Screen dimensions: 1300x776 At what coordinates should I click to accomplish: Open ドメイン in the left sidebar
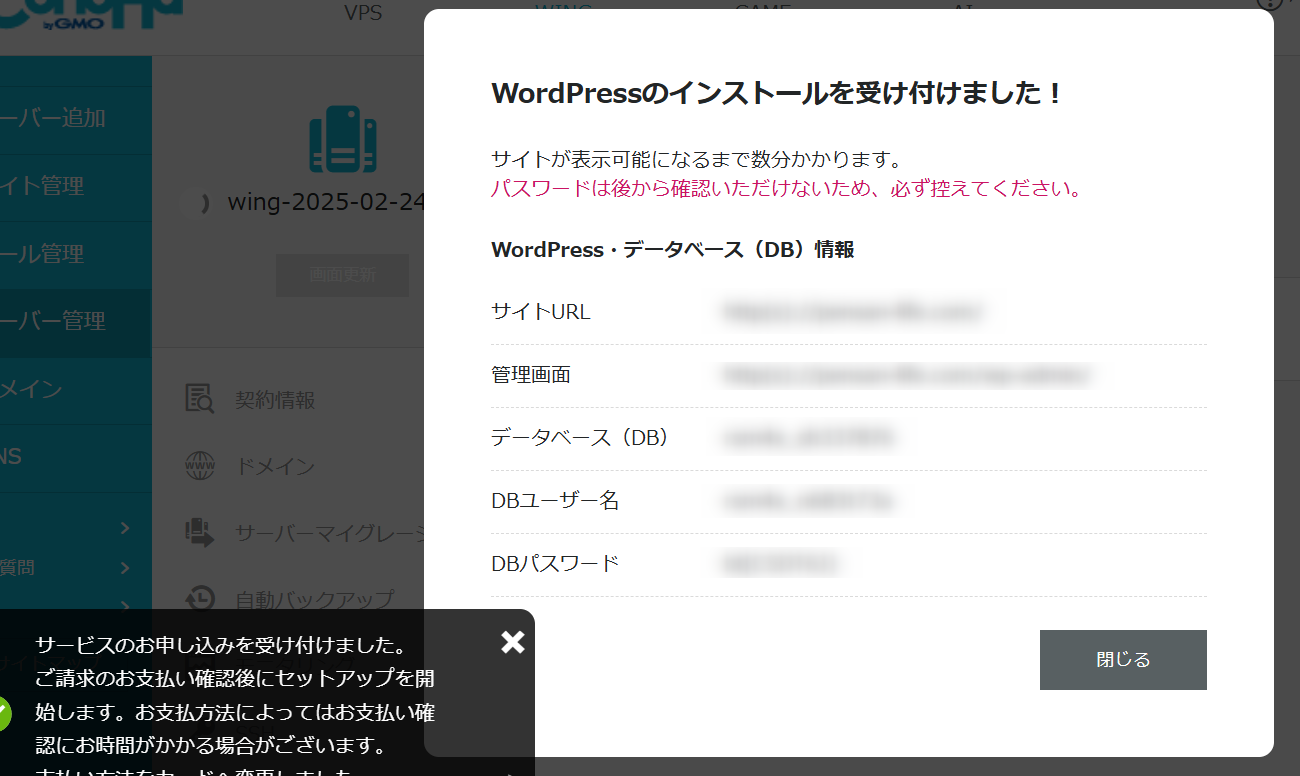pyautogui.click(x=75, y=390)
